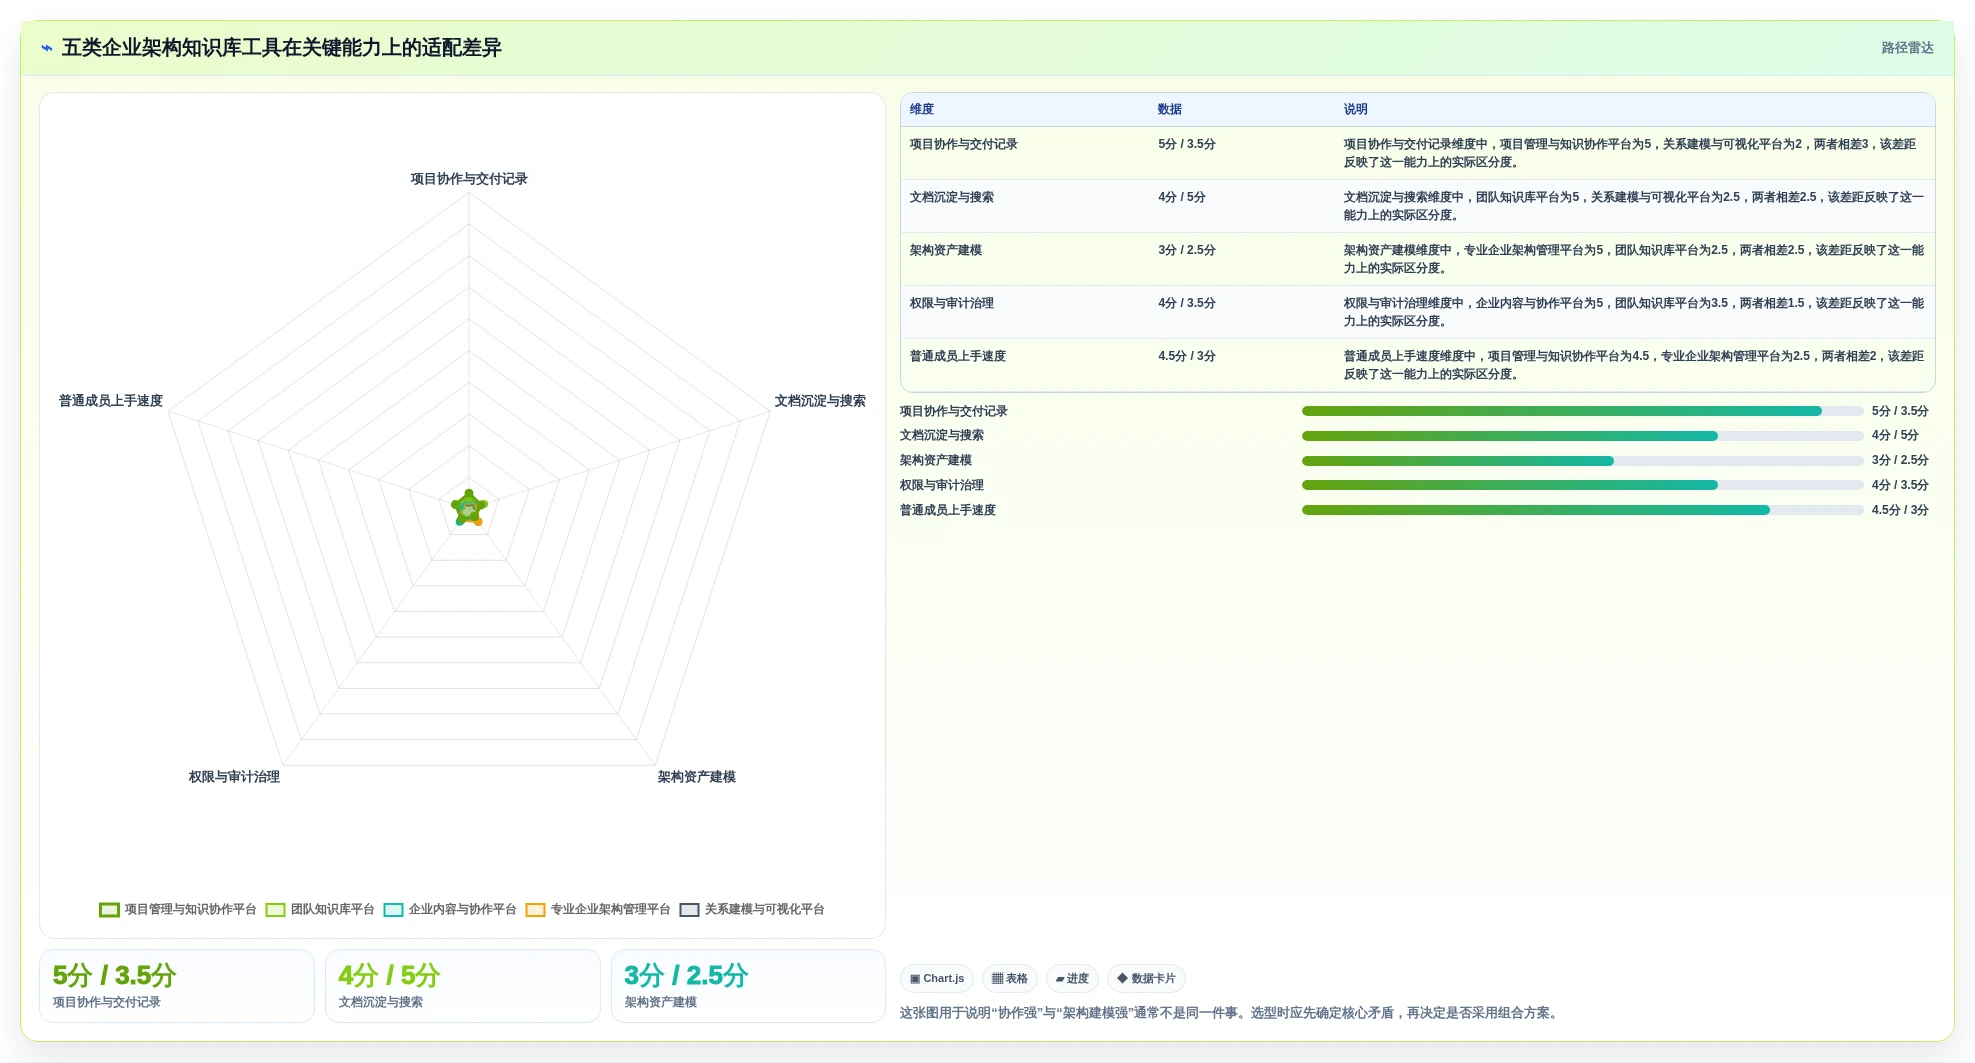Click radar axis label 普通成员上手速度
Image resolution: width=1975 pixels, height=1063 pixels.
111,401
